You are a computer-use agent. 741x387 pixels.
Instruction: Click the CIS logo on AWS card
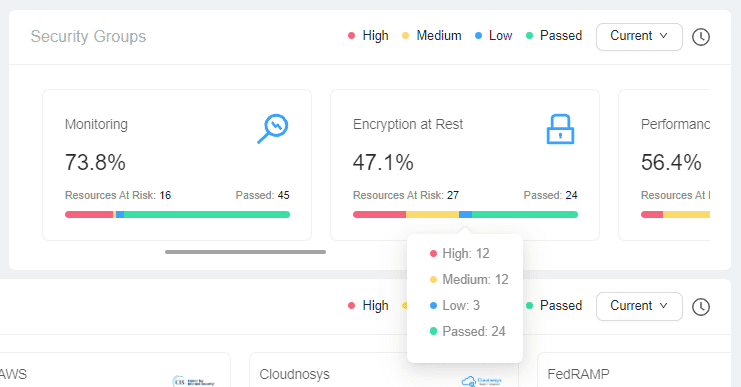[193, 381]
